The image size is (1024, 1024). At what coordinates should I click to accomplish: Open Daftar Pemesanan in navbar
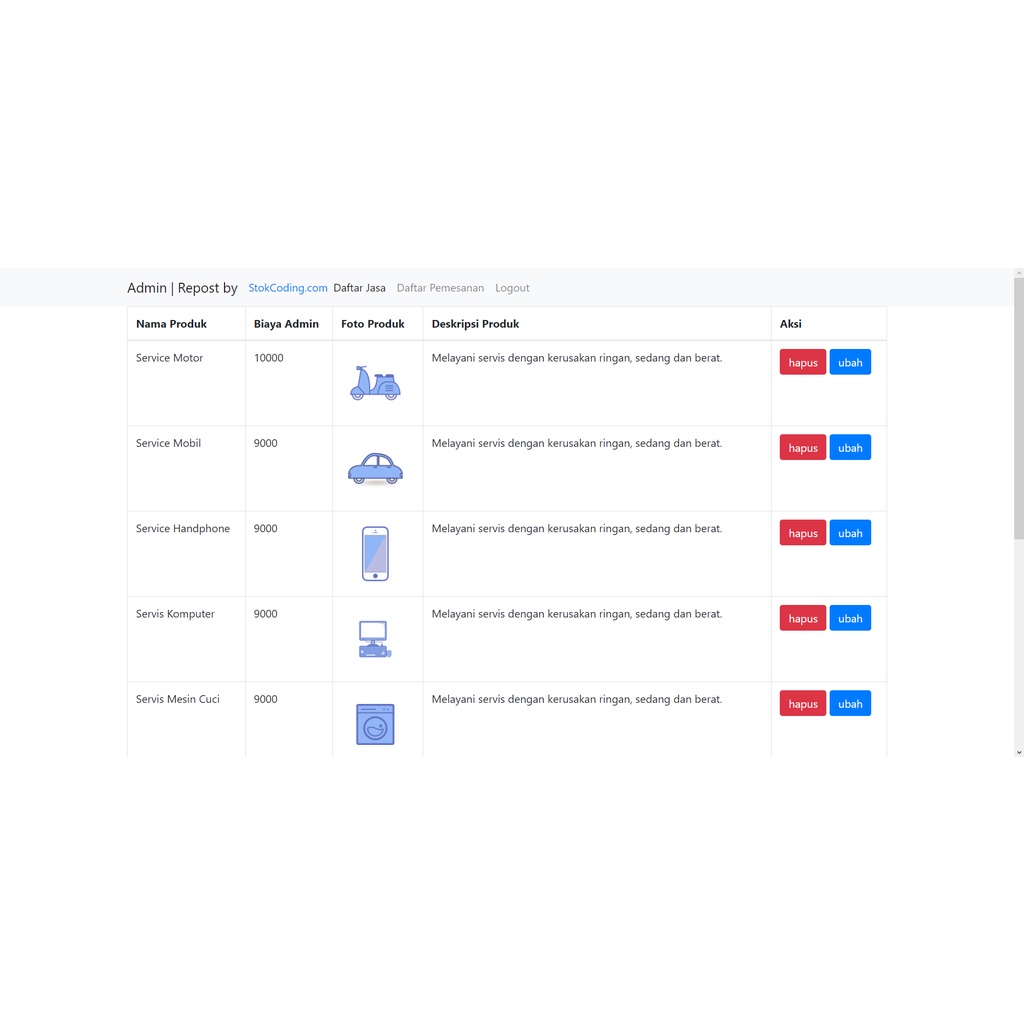[x=440, y=288]
